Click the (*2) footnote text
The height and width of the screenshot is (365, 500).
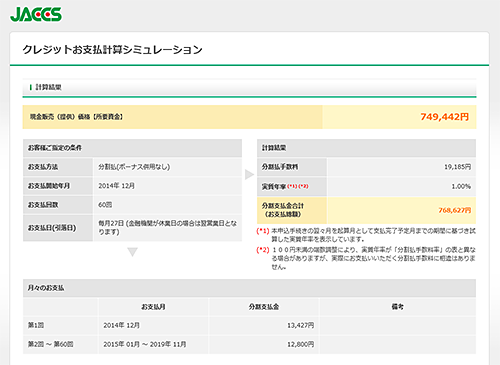point(366,258)
